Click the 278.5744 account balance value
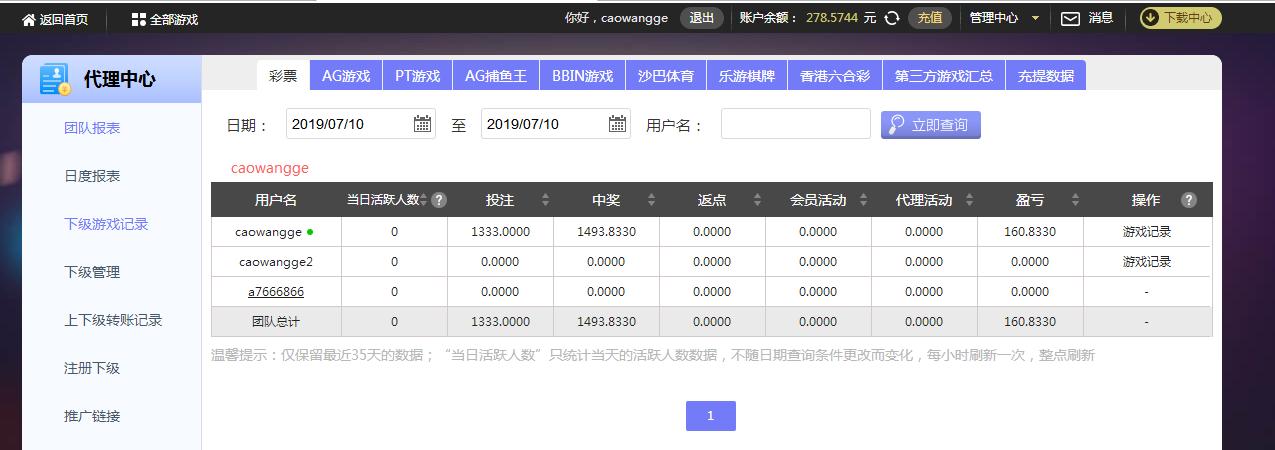1275x450 pixels. (x=832, y=18)
